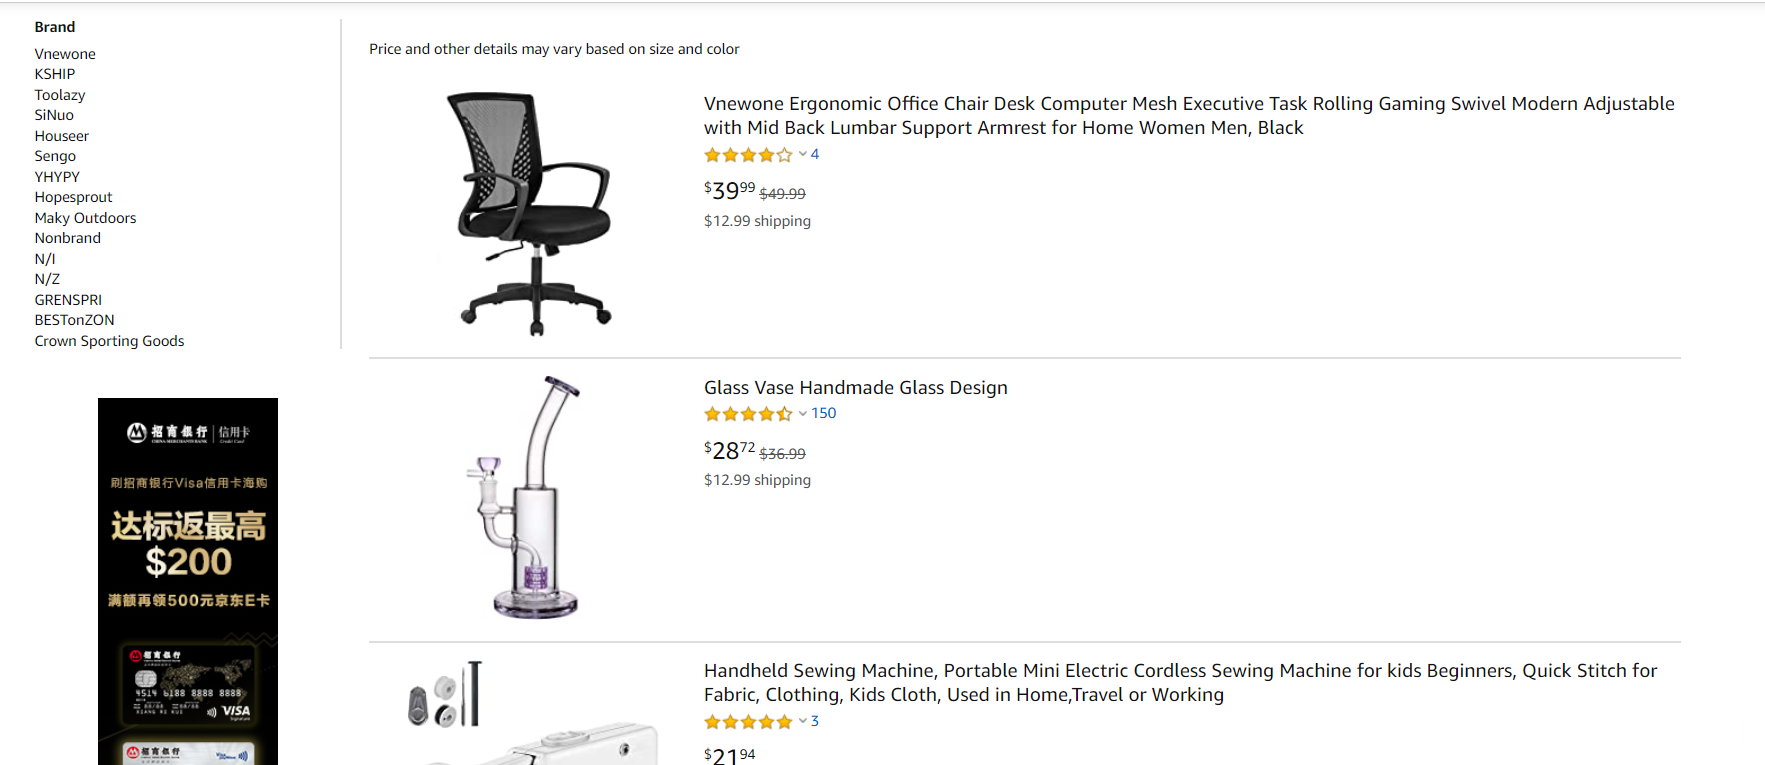Open the Glass Vase Handmade Glass Design link

[x=855, y=388]
